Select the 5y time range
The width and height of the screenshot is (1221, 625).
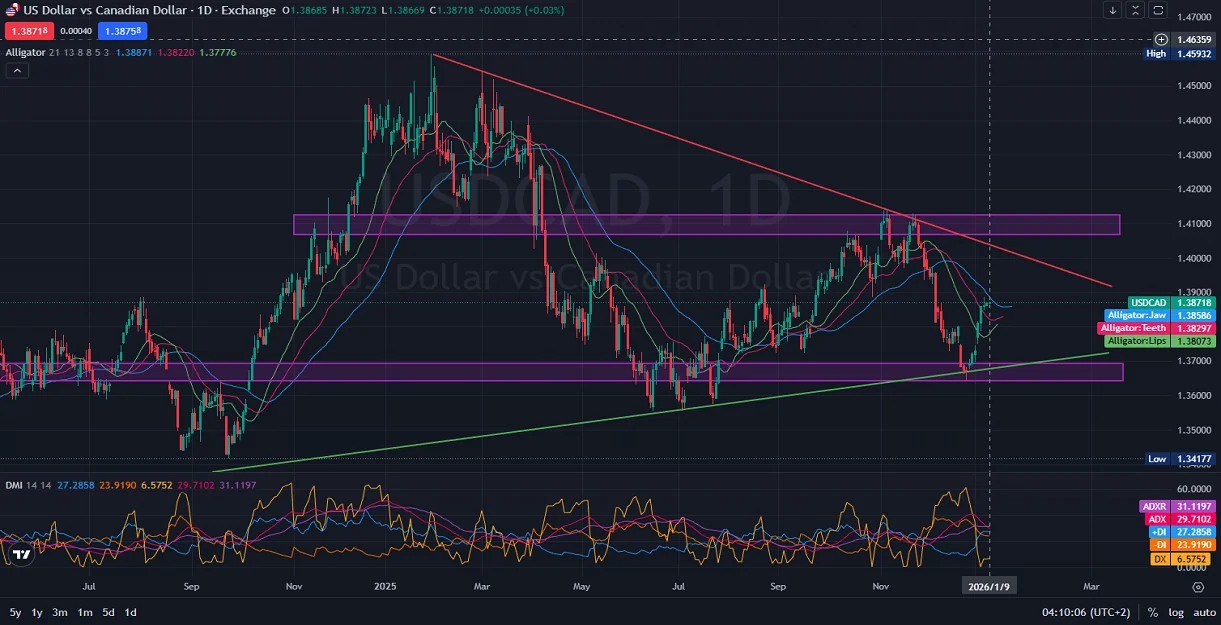(x=15, y=612)
